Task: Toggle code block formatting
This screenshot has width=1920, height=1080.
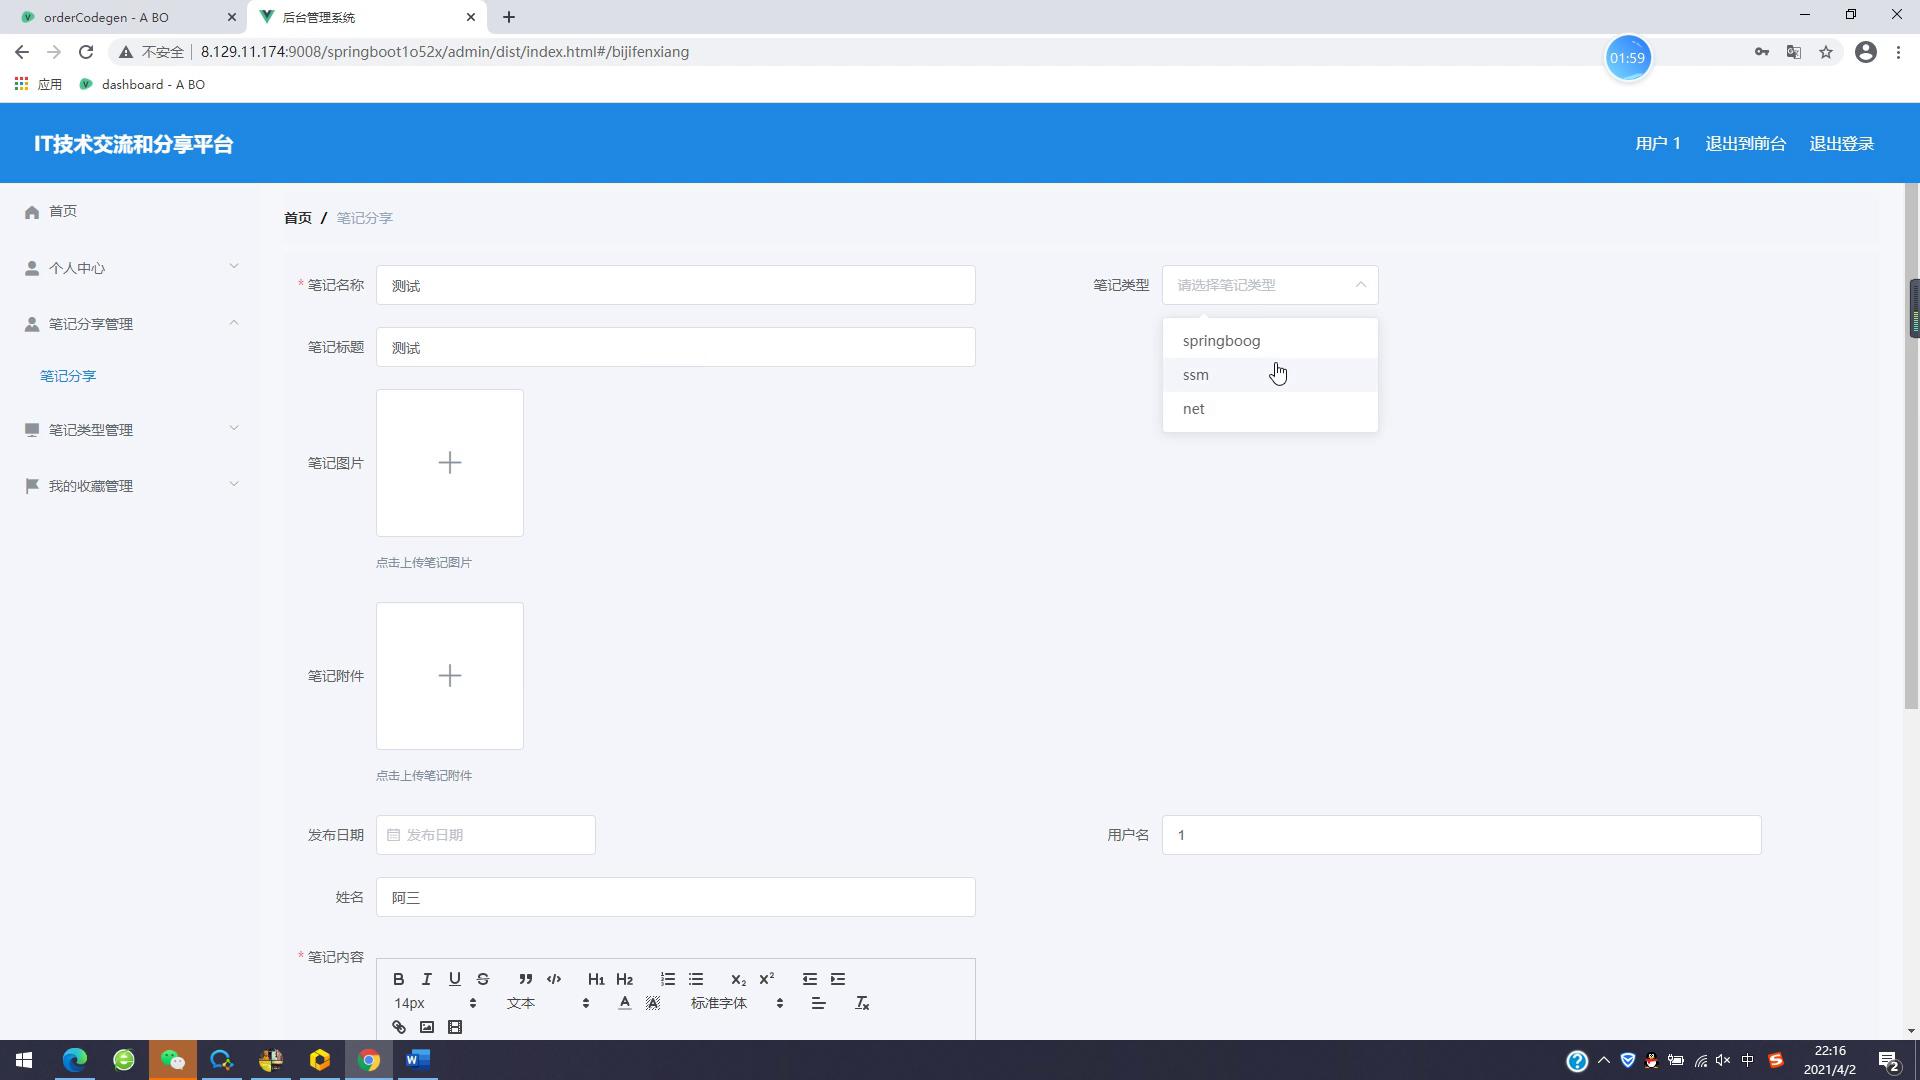Action: pos(554,979)
